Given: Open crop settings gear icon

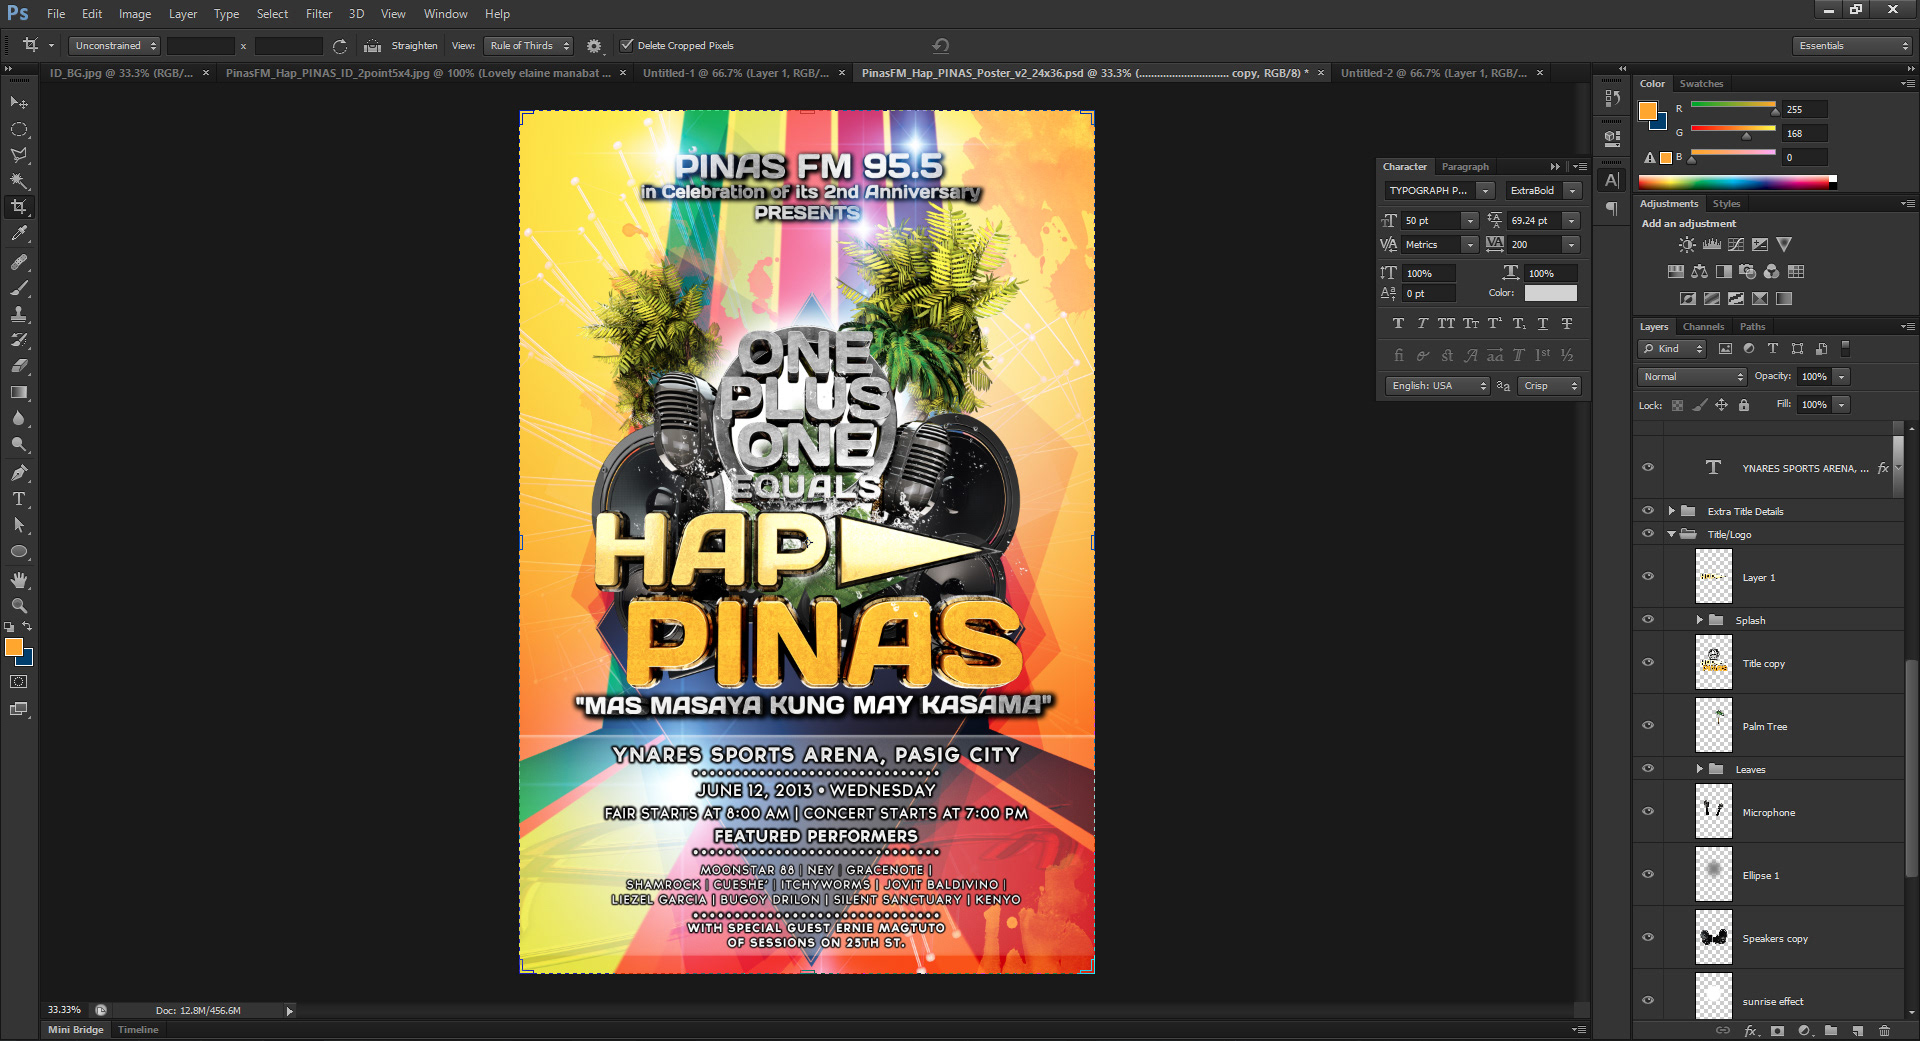Looking at the screenshot, I should pos(594,46).
